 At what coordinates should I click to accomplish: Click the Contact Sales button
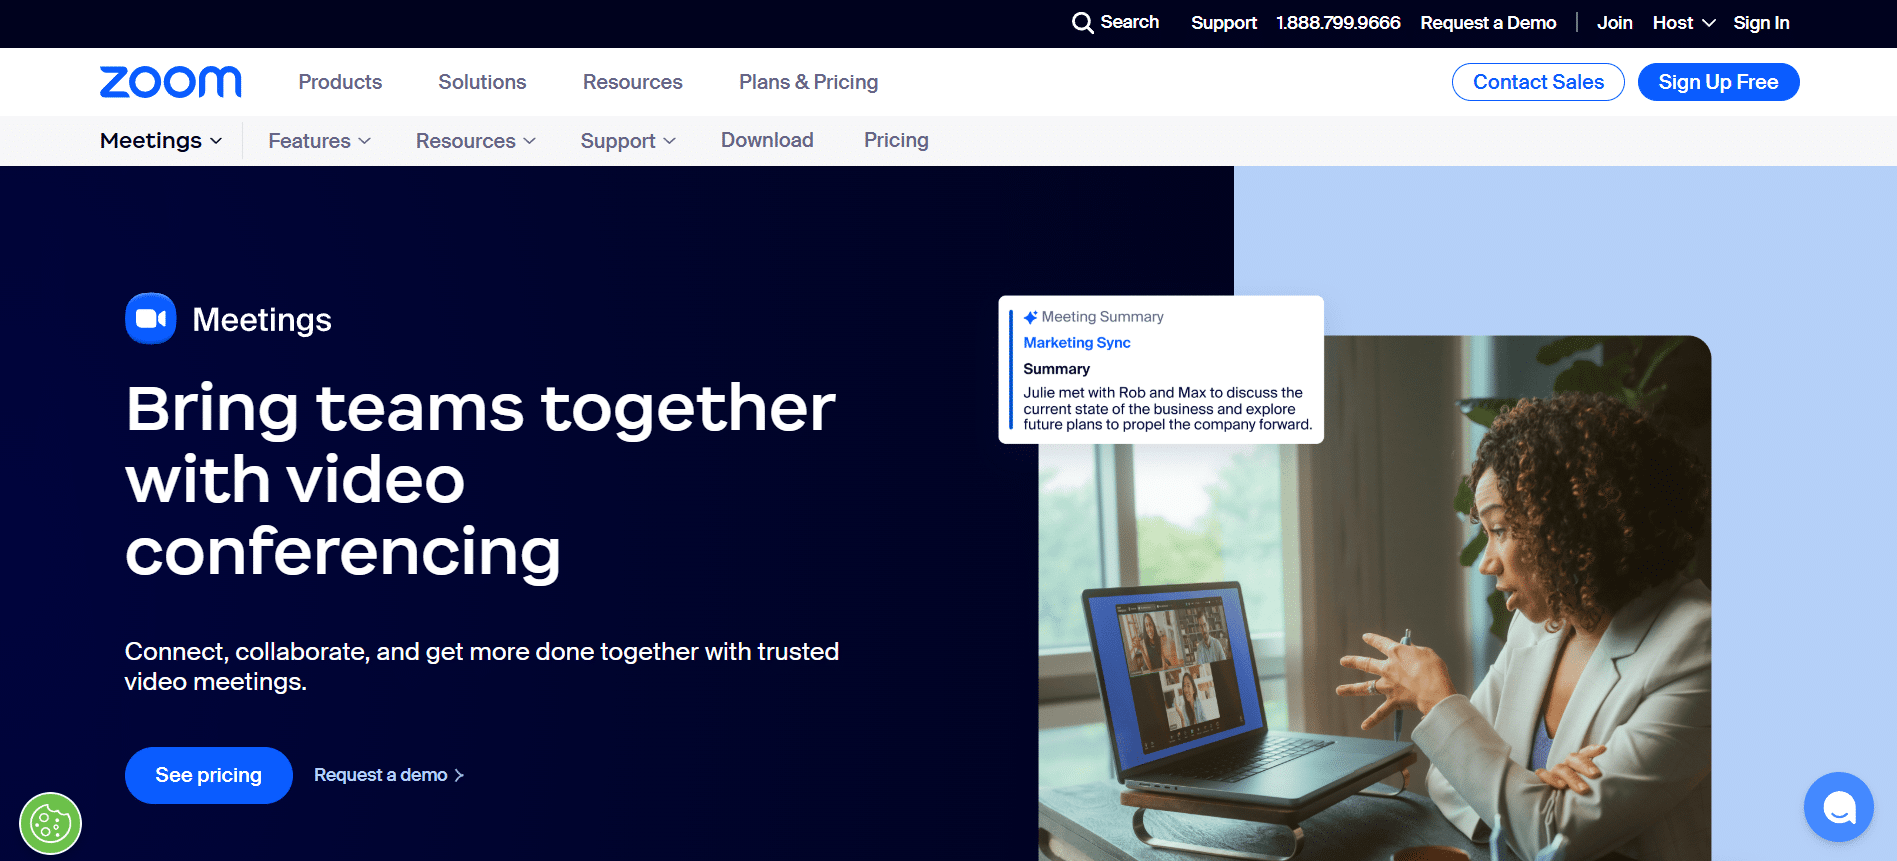1538,82
